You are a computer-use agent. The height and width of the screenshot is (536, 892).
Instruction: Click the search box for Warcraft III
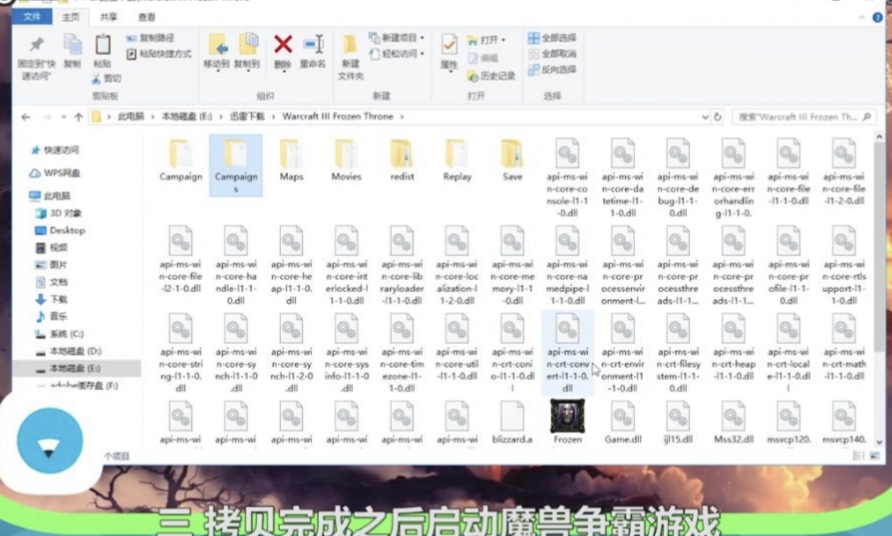click(803, 117)
